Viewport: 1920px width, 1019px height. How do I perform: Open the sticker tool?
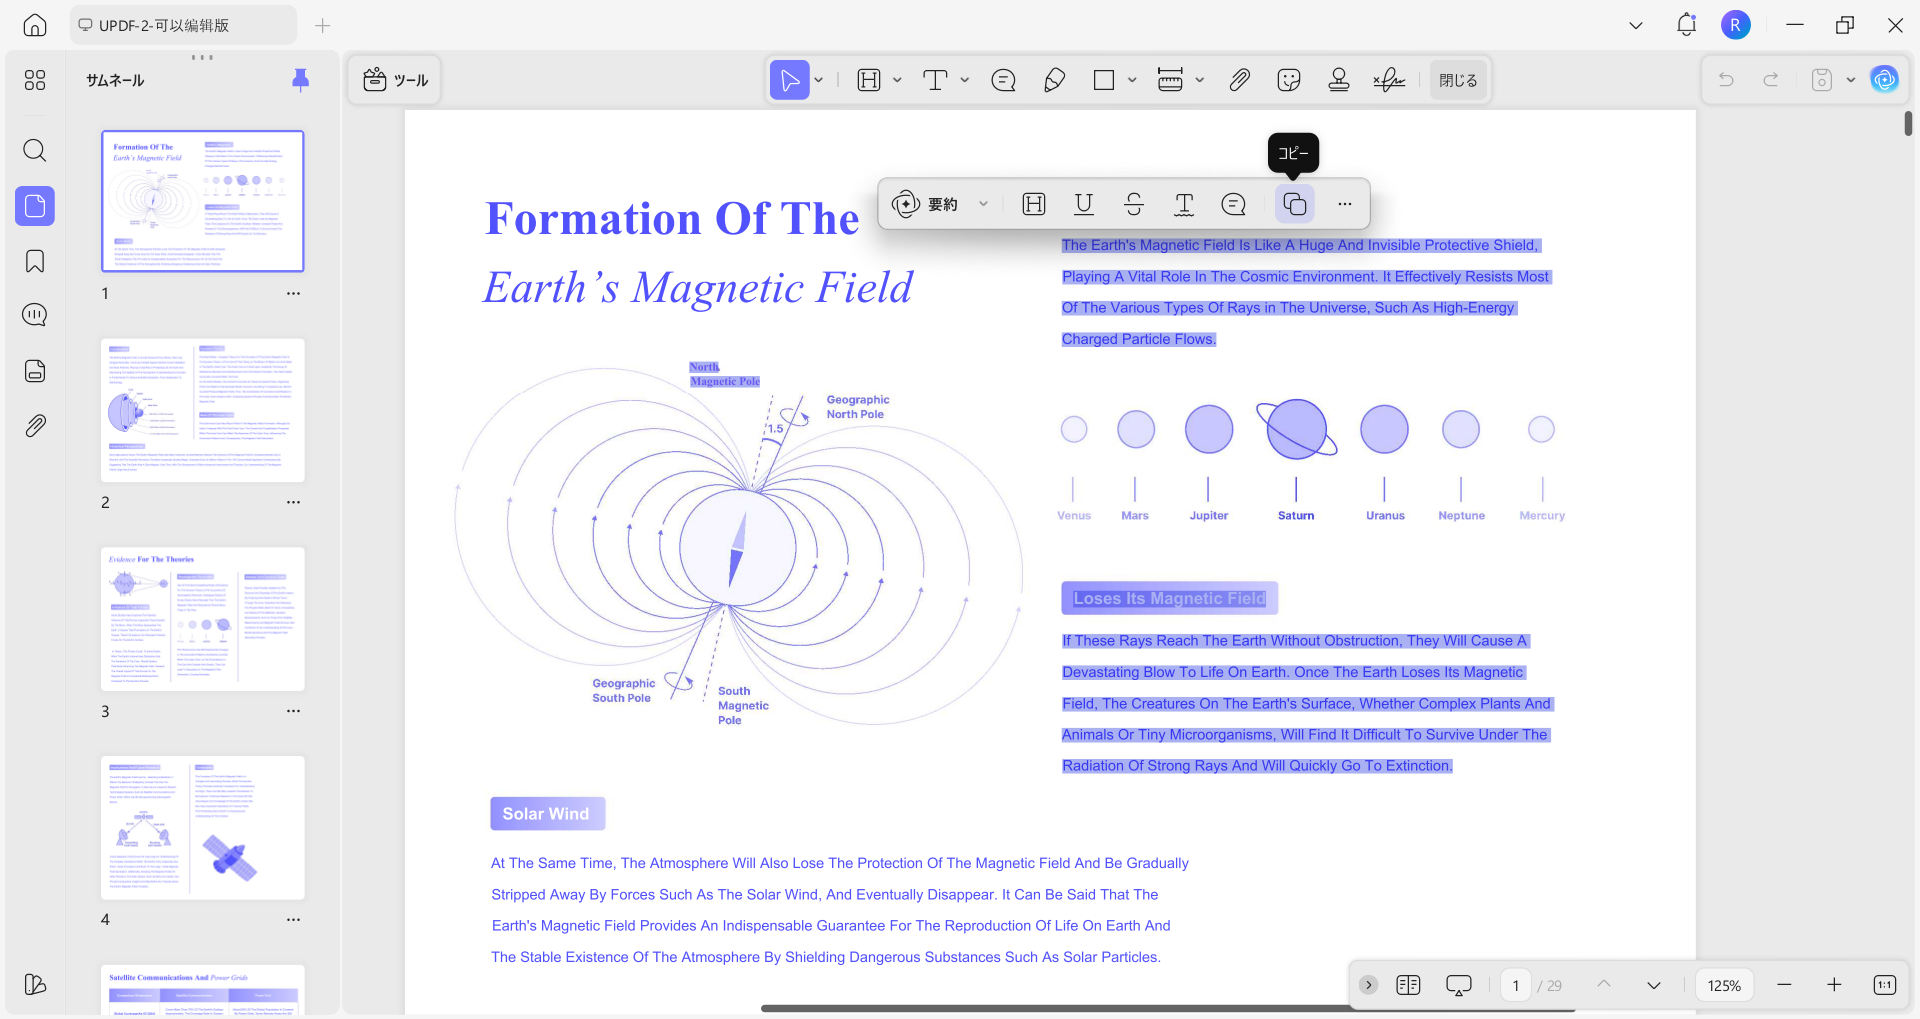click(x=1289, y=80)
